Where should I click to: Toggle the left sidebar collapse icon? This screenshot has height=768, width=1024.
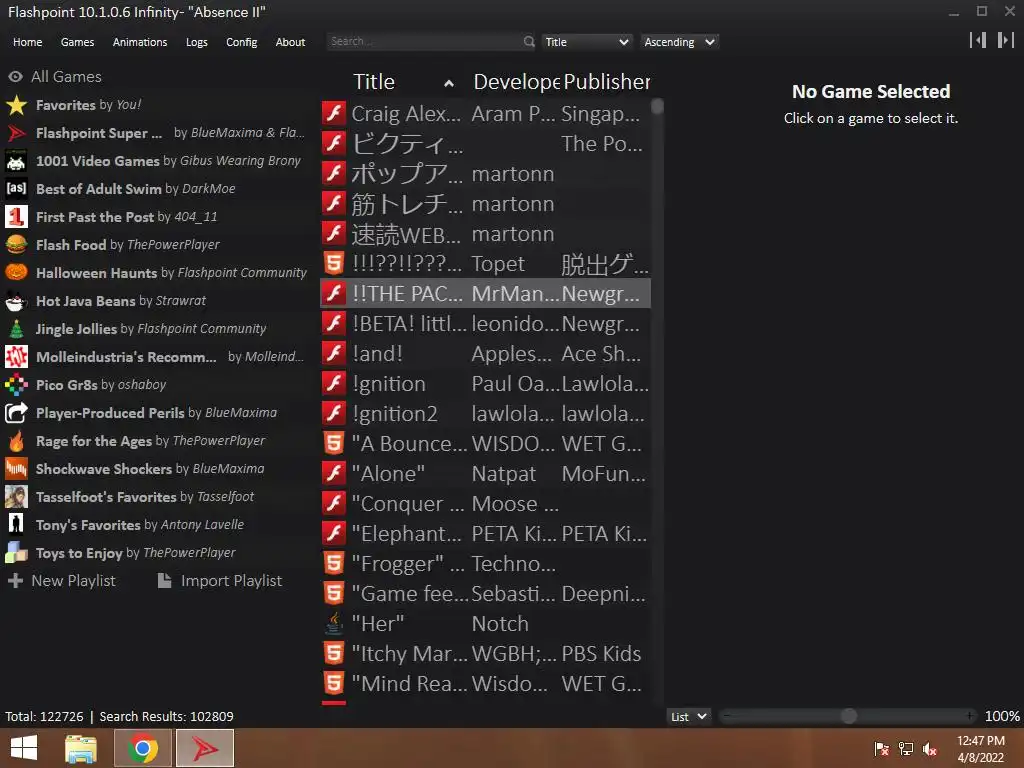(978, 40)
